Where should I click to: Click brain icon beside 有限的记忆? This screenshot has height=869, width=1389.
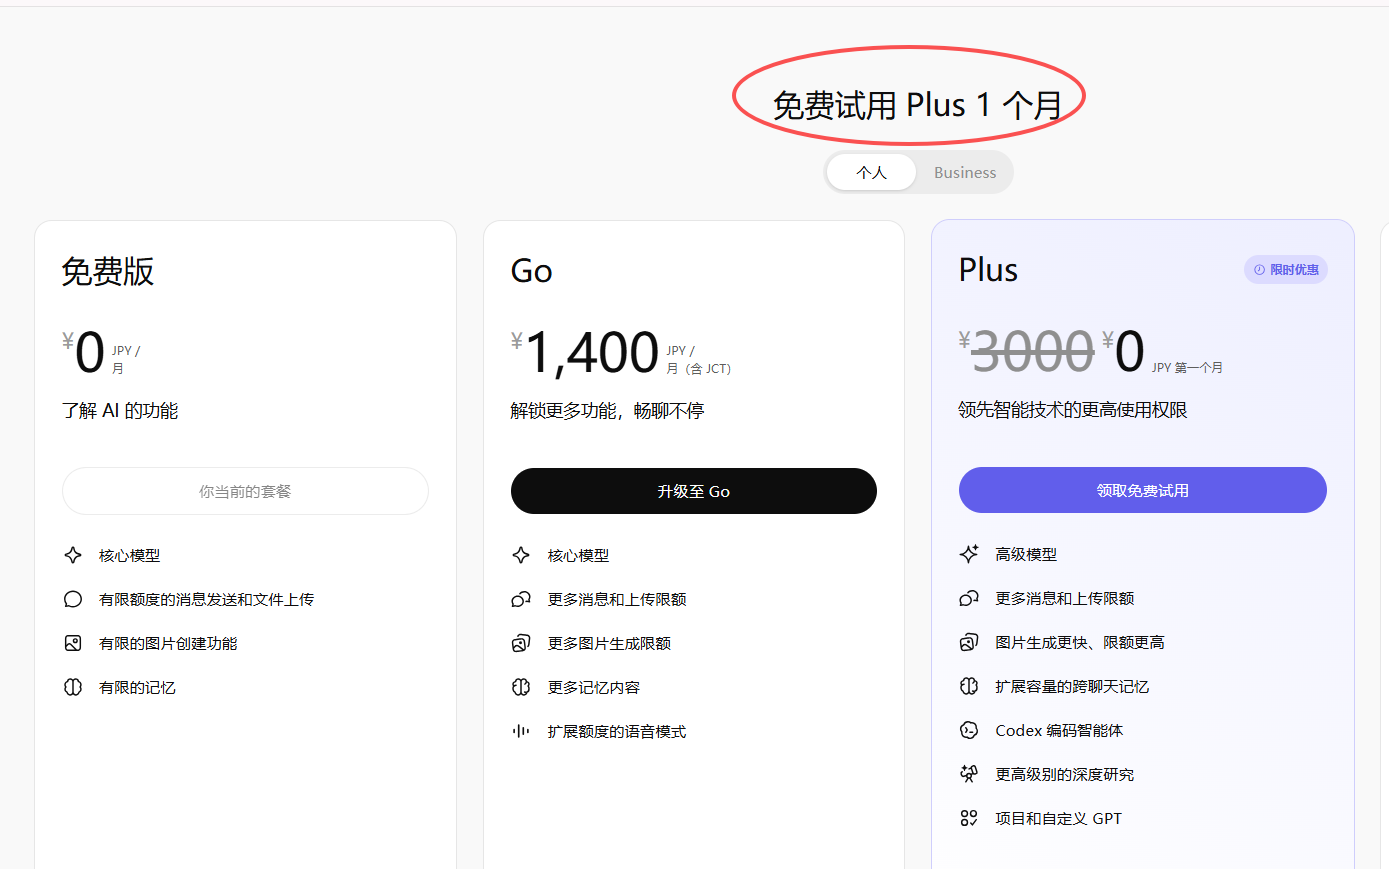tap(73, 687)
